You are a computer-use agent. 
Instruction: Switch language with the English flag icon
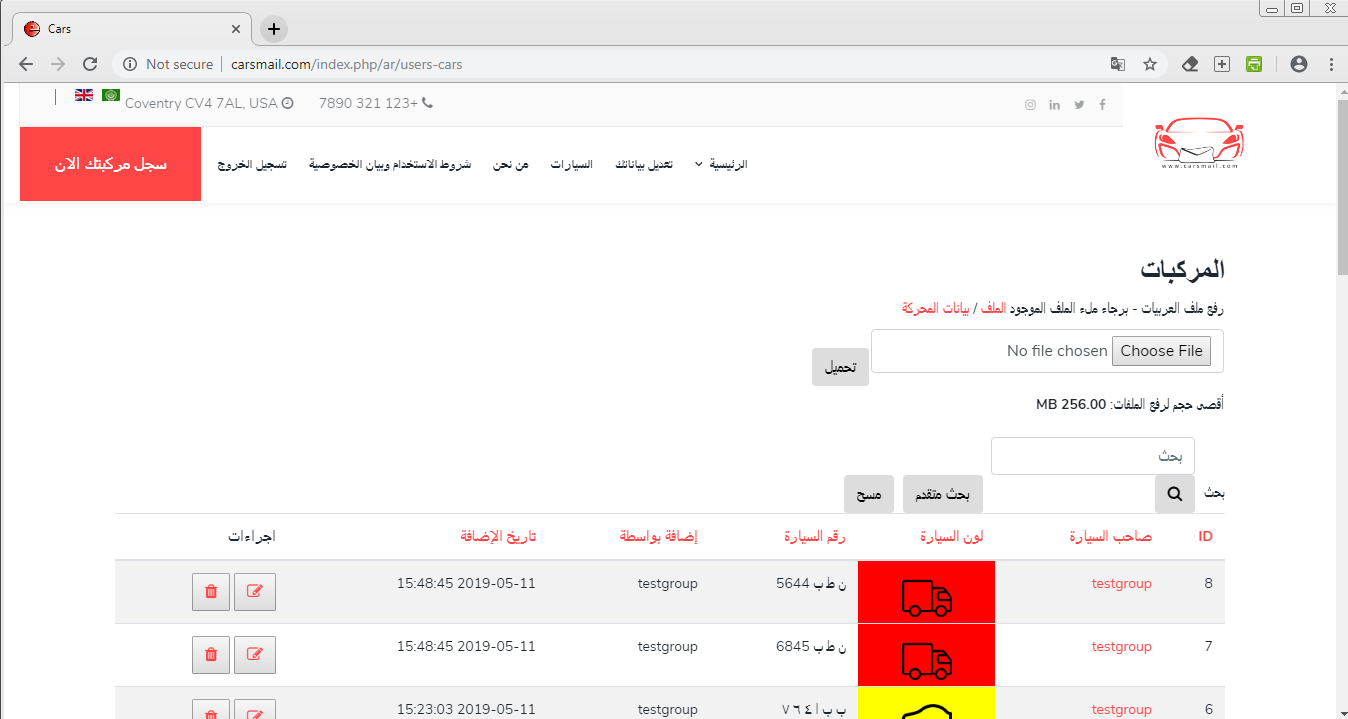pyautogui.click(x=84, y=96)
